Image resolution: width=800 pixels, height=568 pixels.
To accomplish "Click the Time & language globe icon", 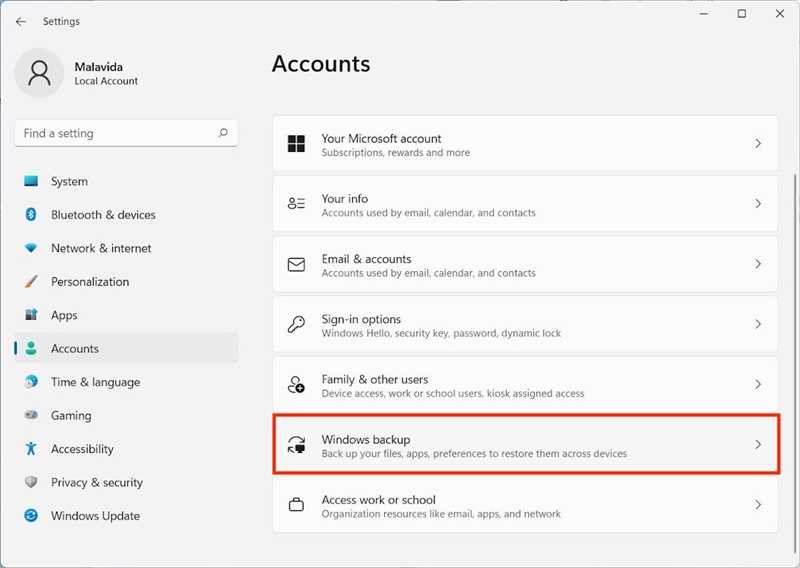I will (31, 382).
